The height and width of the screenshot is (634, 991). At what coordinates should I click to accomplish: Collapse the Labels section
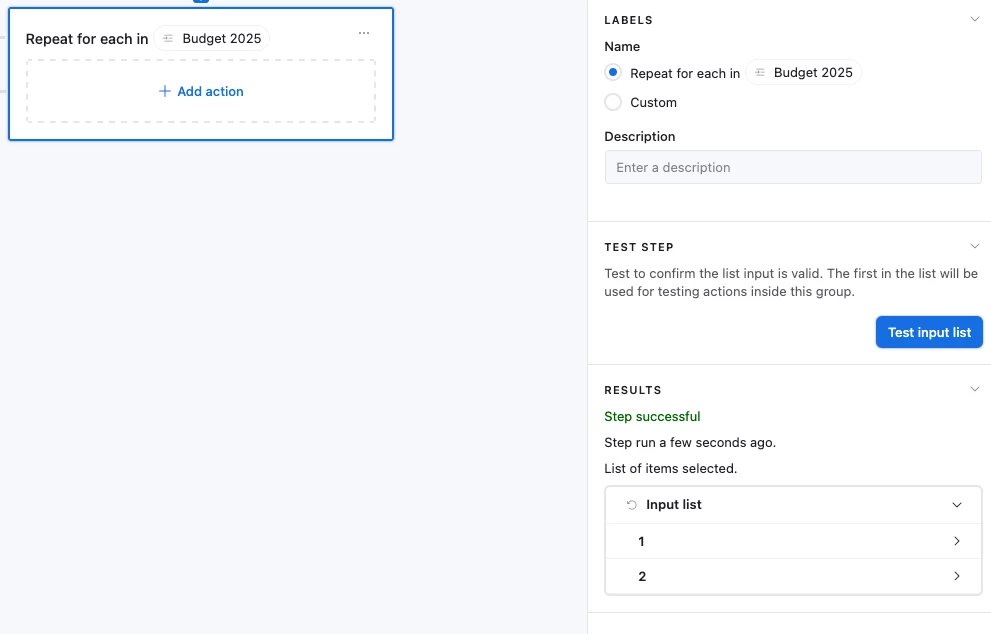coord(975,19)
